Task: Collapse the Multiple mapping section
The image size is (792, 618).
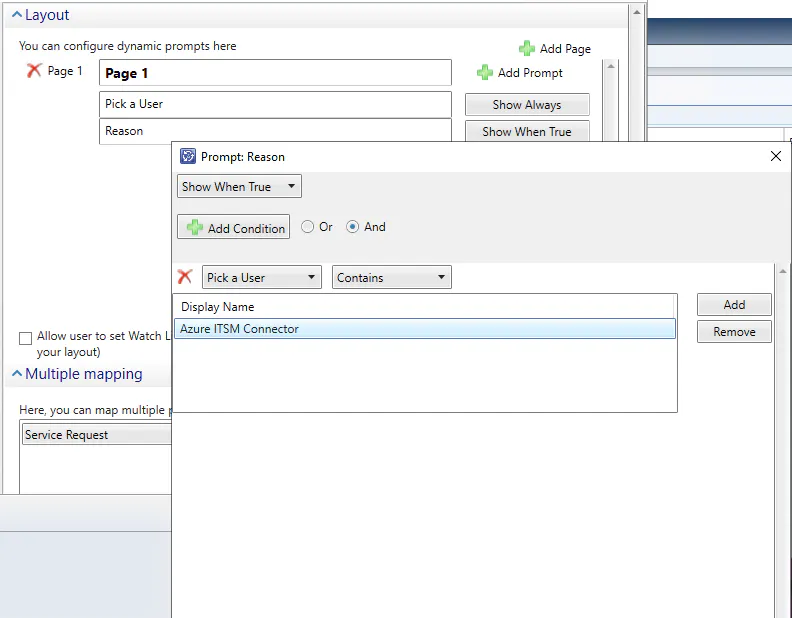Action: [x=17, y=374]
